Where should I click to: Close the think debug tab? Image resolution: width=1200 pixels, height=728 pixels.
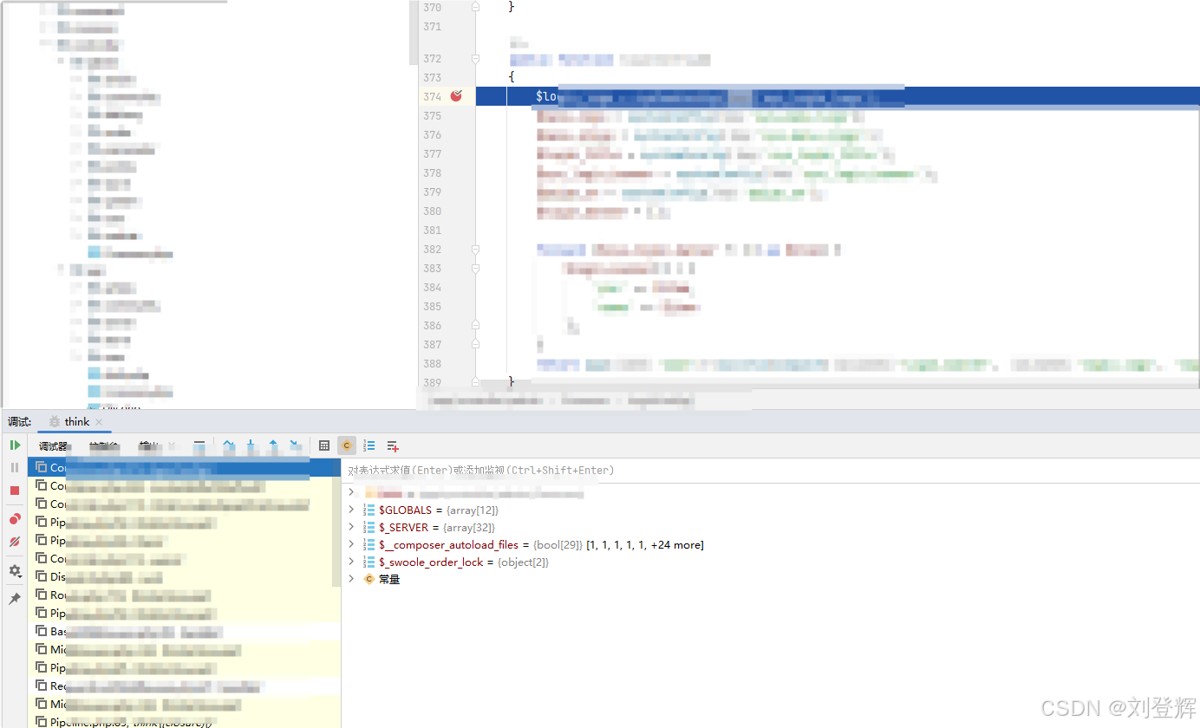click(x=99, y=423)
